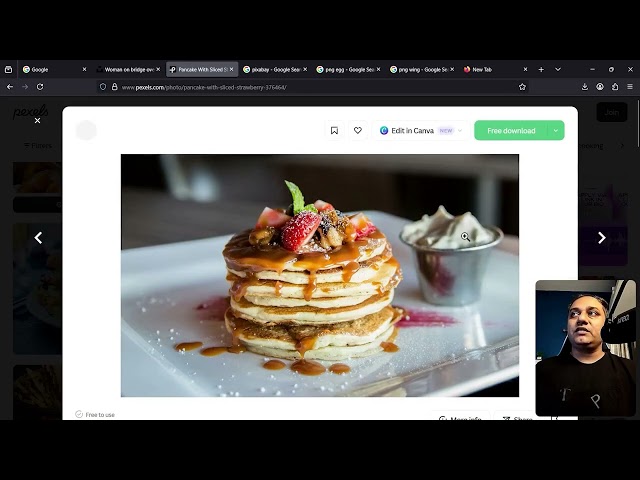Screen dimensions: 640x480
Task: Save photo to collection with bookmark icon
Action: (x=334, y=131)
